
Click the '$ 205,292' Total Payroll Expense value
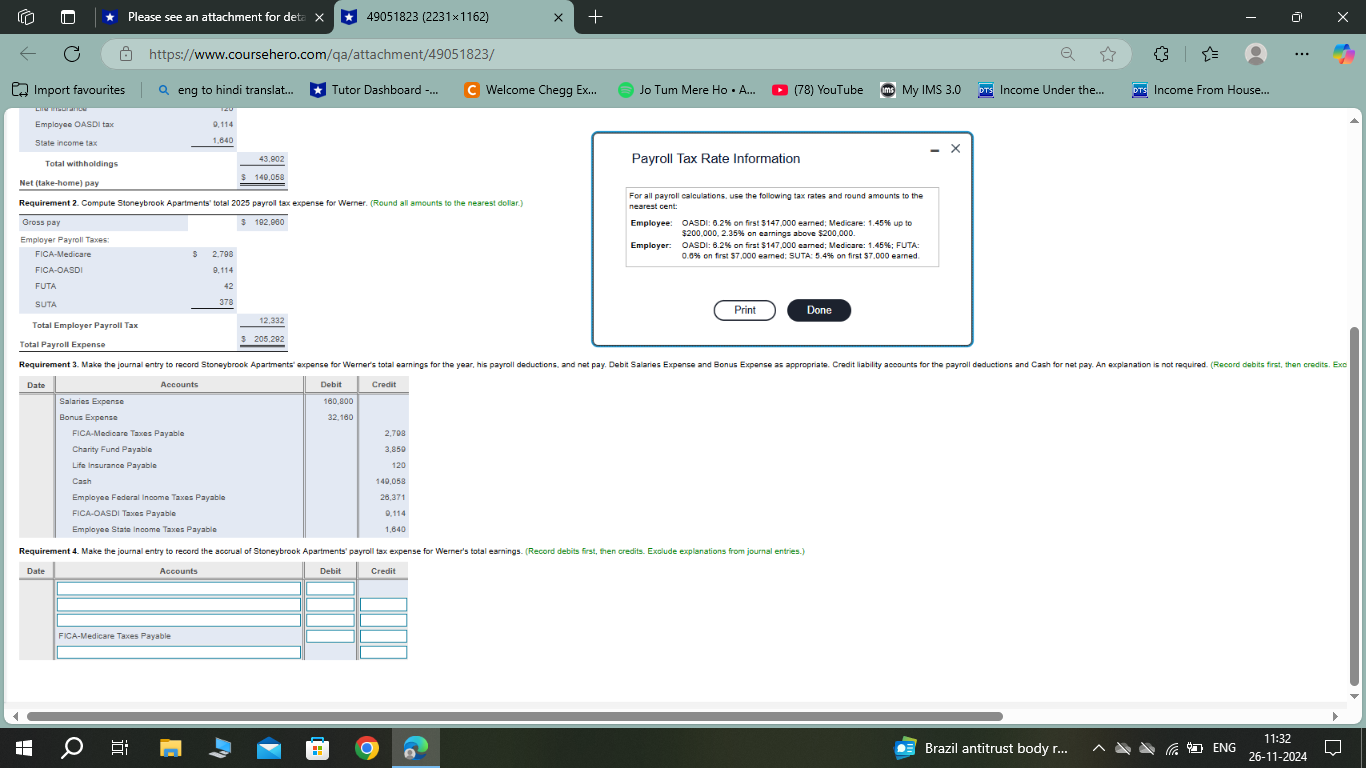[265, 340]
